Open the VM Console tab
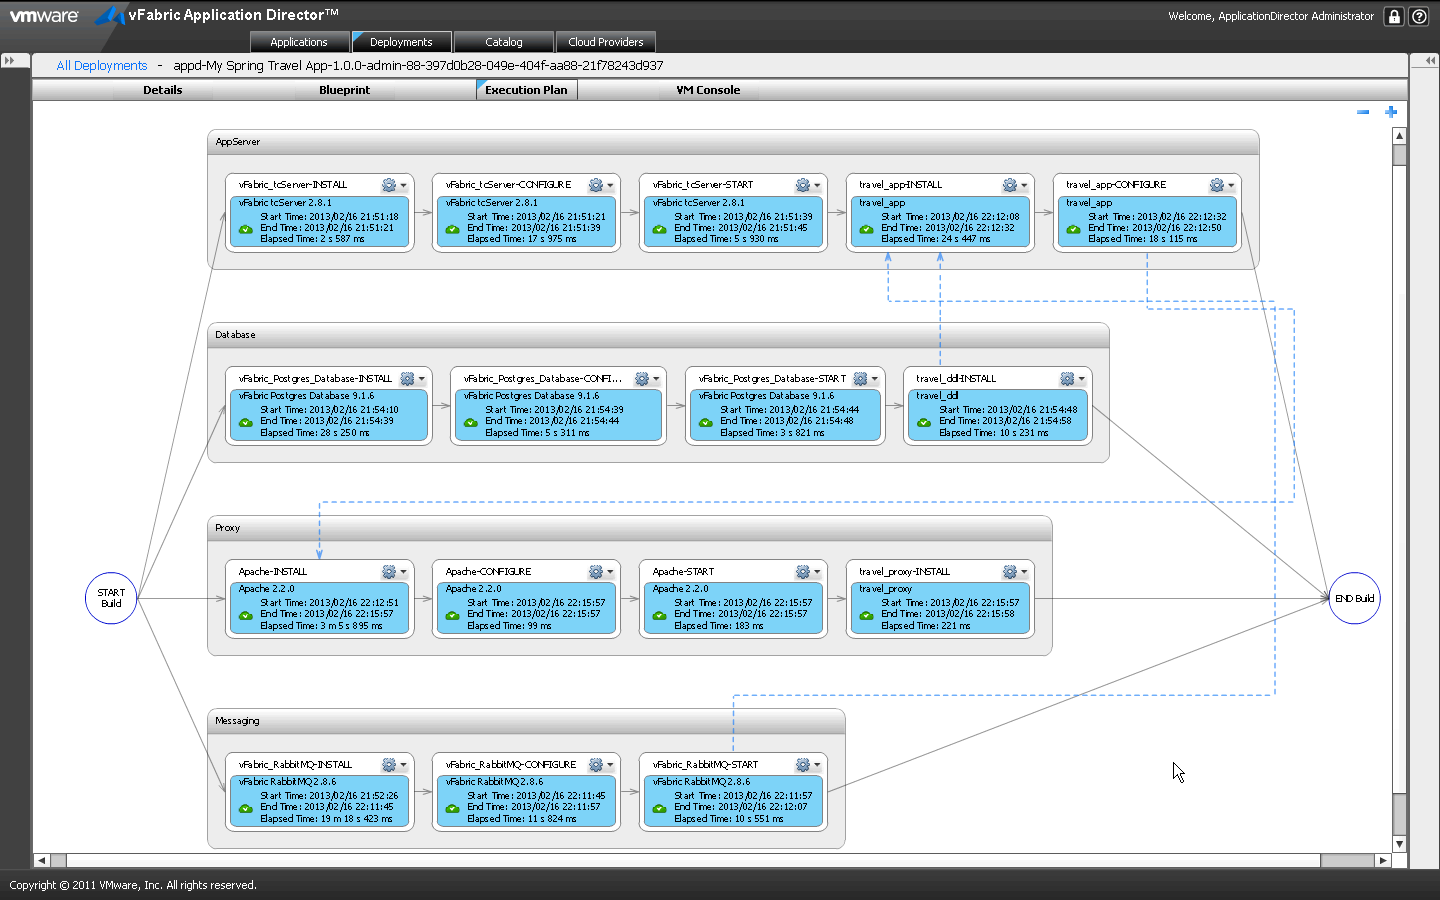This screenshot has height=900, width=1440. [708, 90]
